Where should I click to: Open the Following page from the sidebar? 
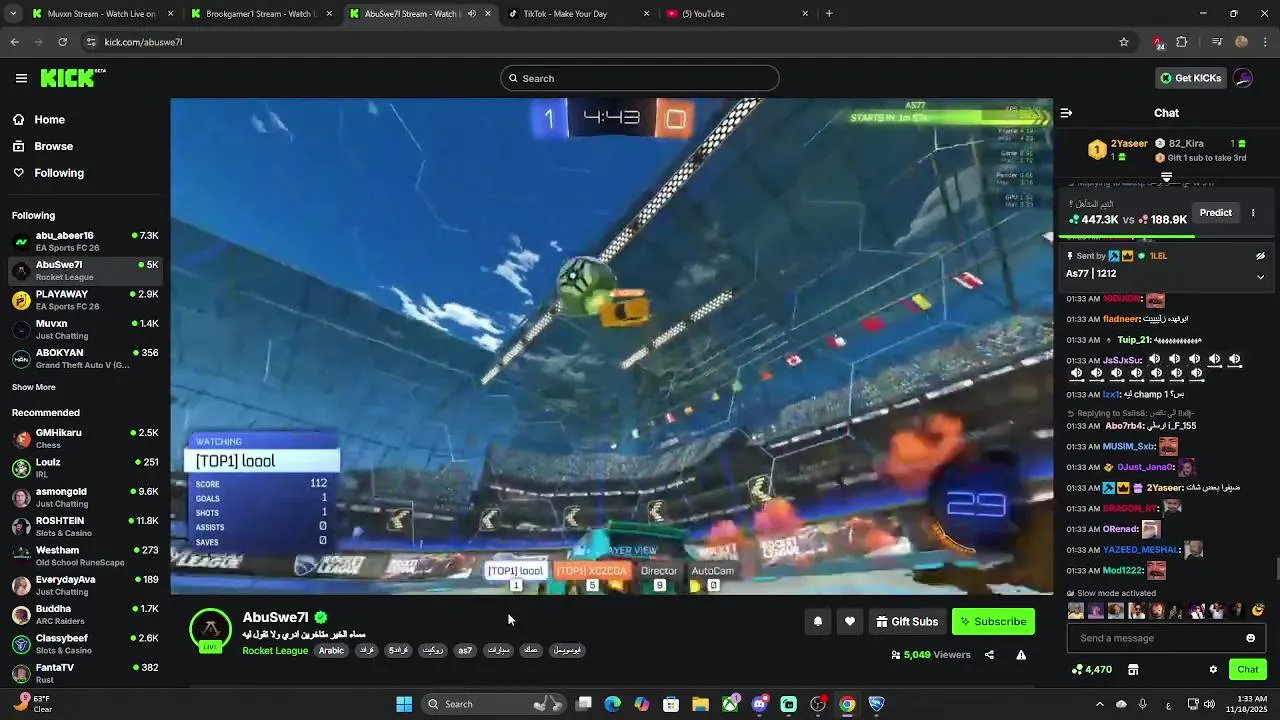(x=59, y=173)
